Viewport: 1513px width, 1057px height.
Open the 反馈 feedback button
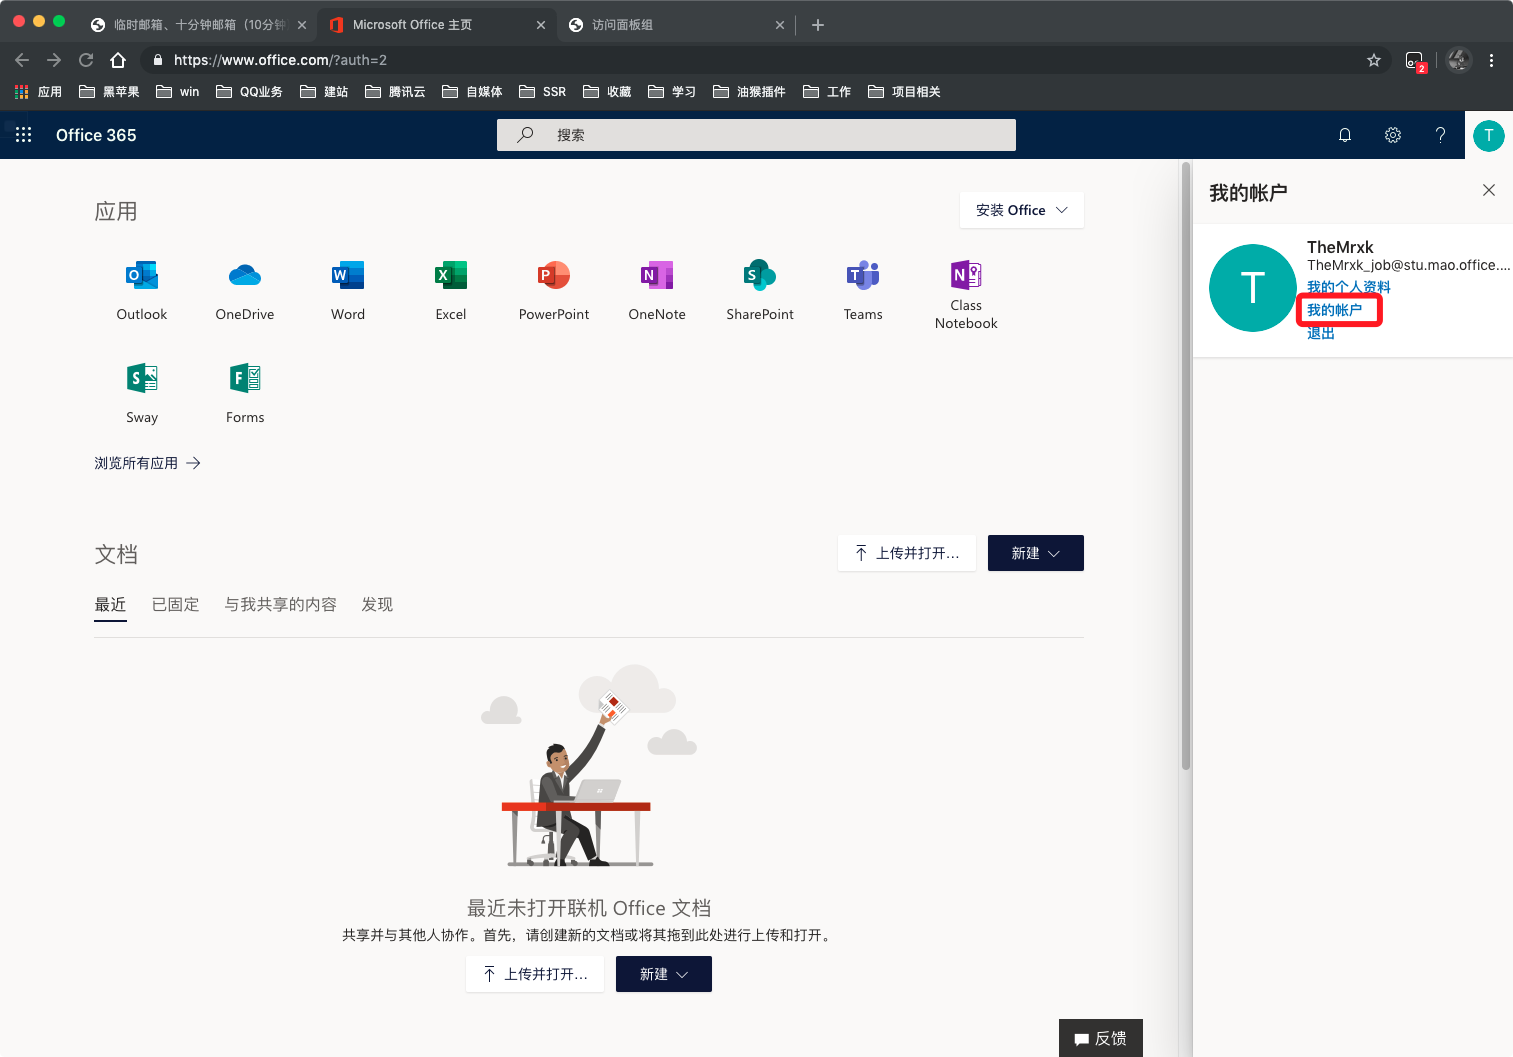click(1101, 1038)
